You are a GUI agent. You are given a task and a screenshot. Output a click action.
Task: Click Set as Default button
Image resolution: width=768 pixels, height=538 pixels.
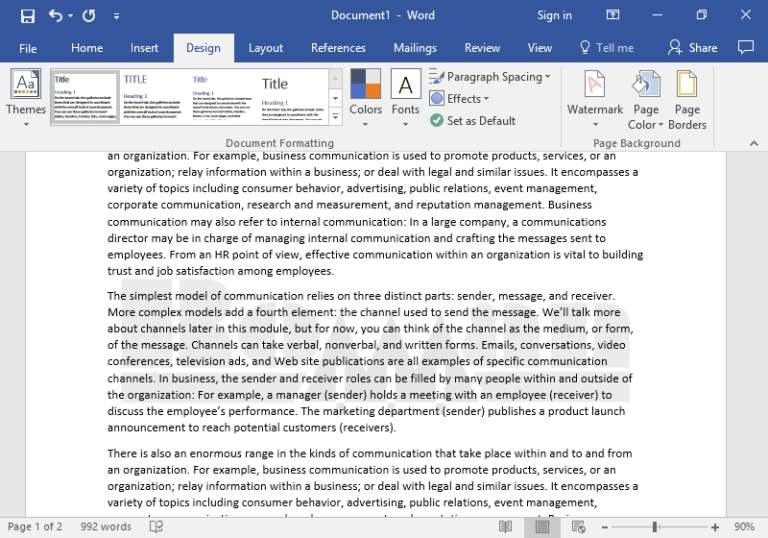tap(473, 121)
